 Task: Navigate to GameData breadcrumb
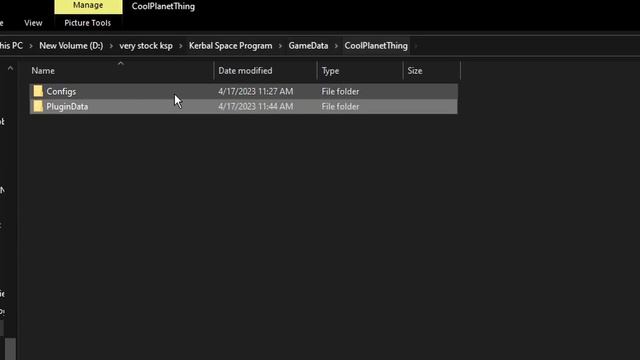pos(308,46)
